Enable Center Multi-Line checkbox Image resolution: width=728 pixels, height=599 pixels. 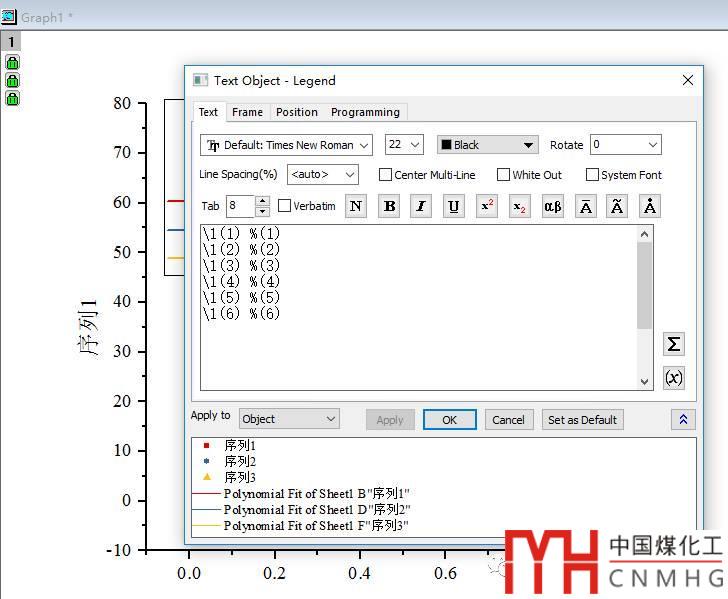tap(386, 175)
